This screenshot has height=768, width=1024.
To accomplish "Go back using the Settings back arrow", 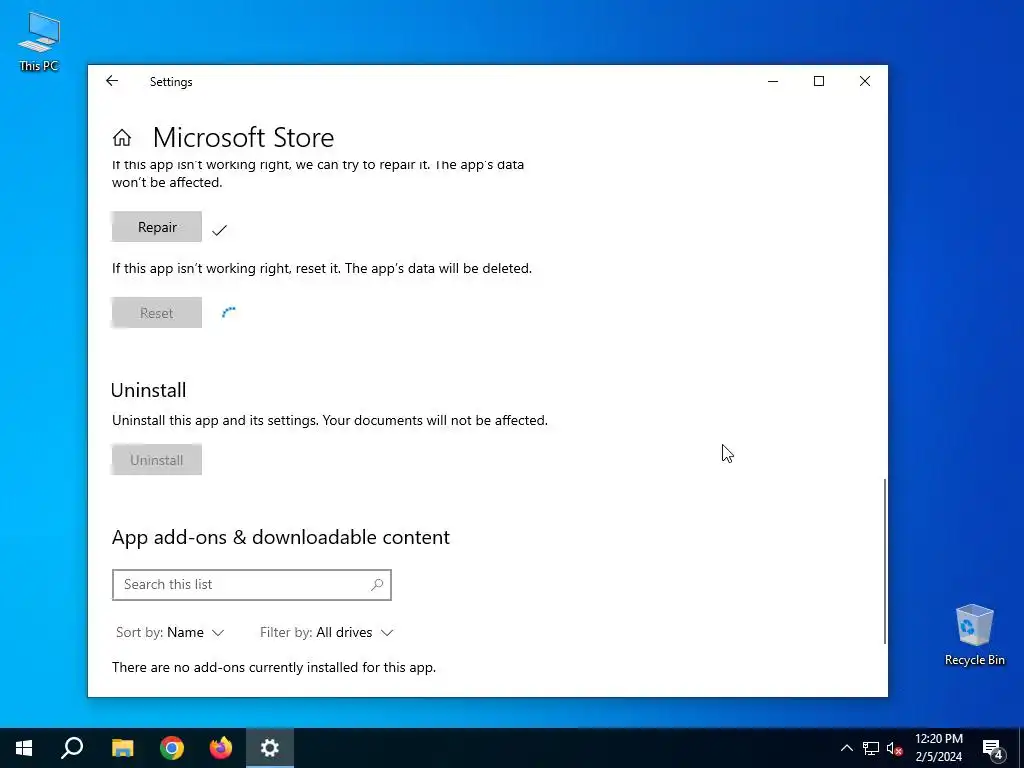I will 112,81.
